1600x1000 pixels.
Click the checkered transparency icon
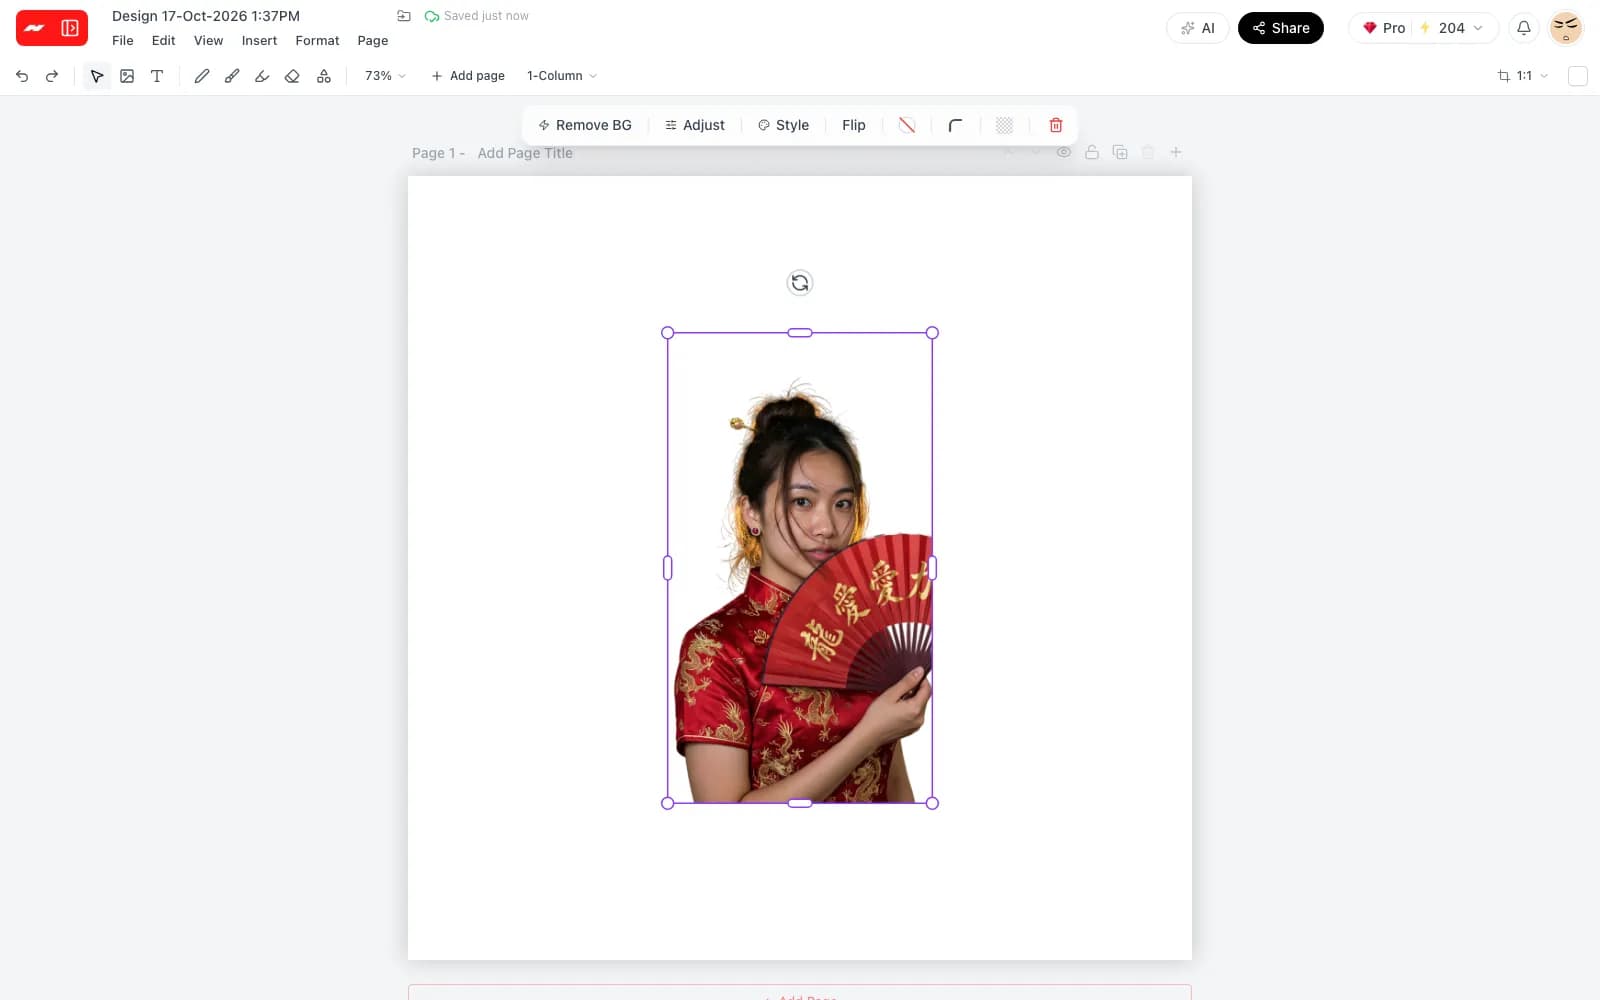pyautogui.click(x=1004, y=125)
